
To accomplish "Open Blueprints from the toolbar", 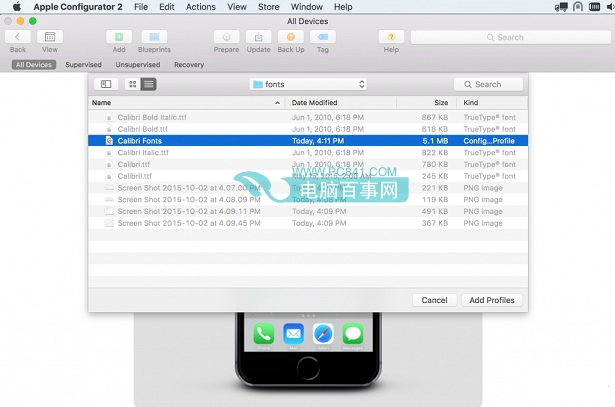I will (x=154, y=37).
